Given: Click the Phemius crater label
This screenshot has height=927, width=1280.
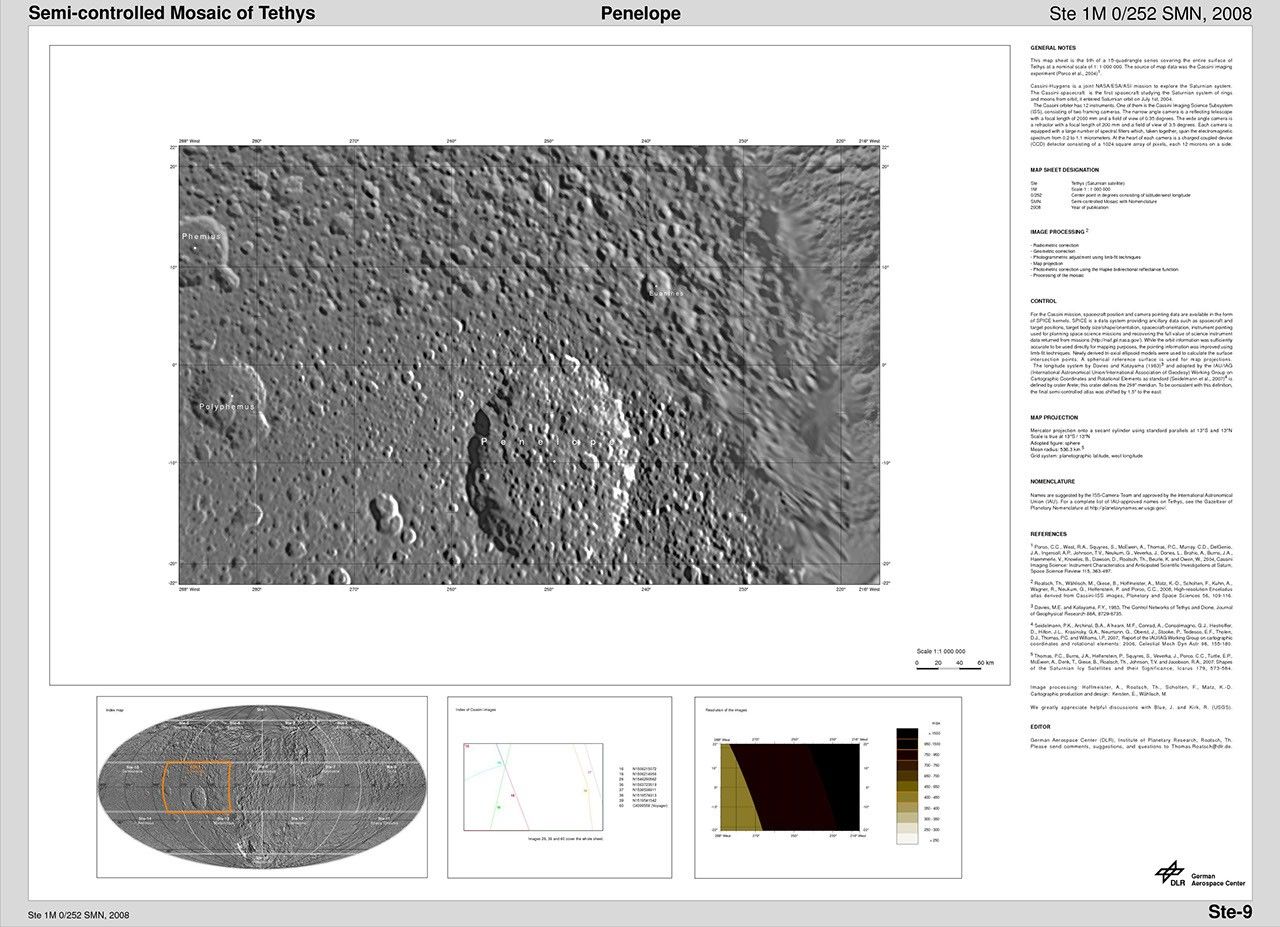Looking at the screenshot, I should 201,236.
